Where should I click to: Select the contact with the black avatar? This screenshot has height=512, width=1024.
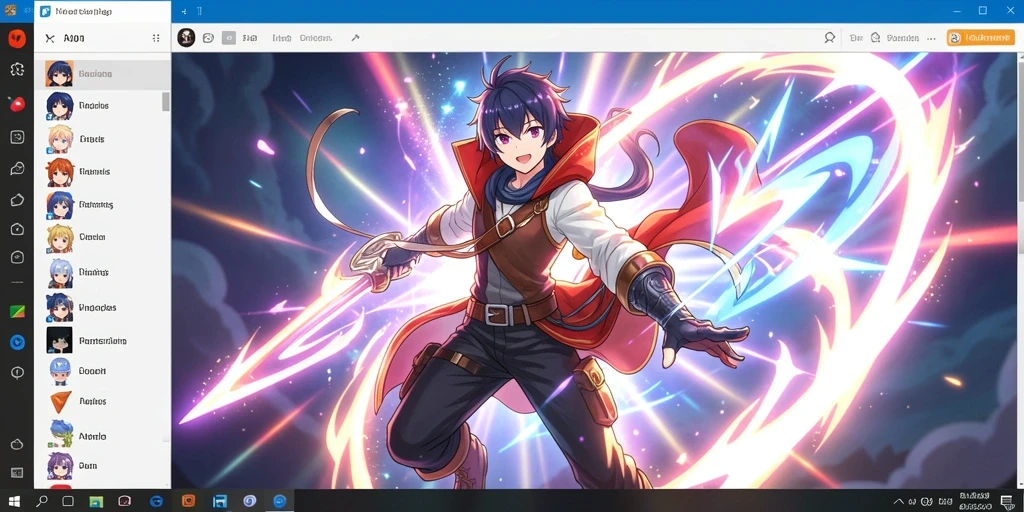coord(103,340)
